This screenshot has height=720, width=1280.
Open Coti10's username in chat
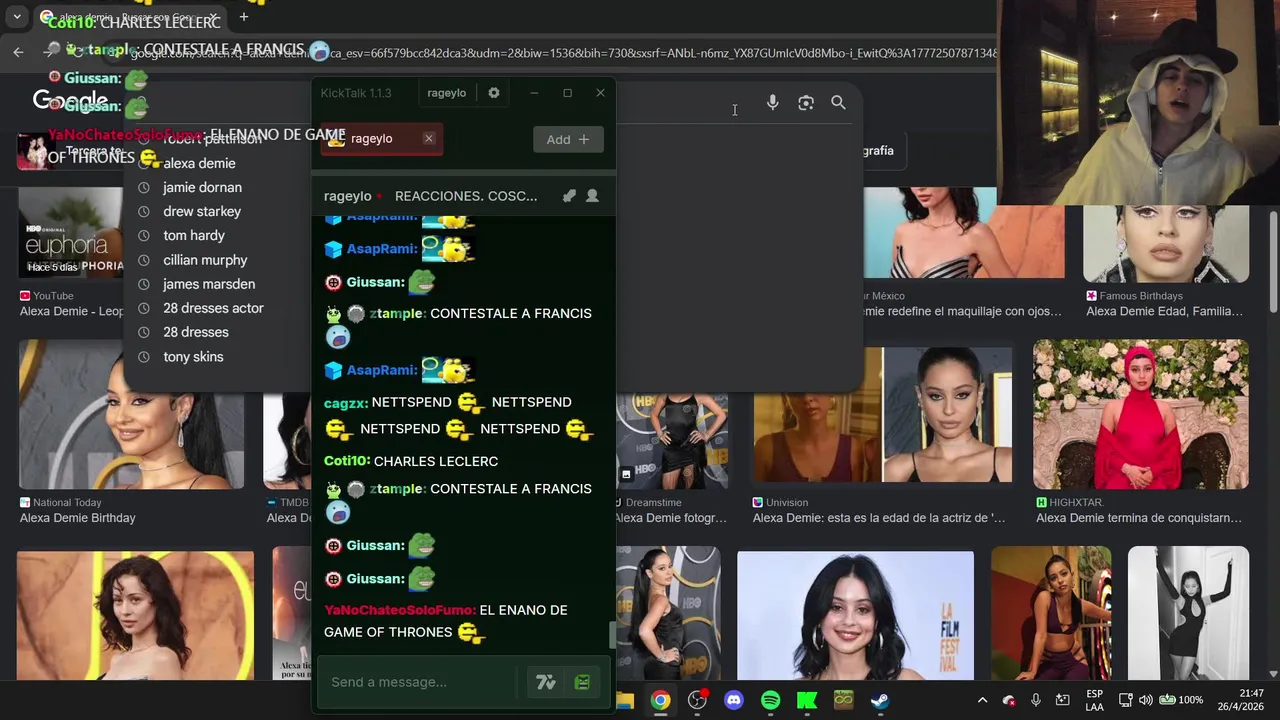click(x=346, y=461)
